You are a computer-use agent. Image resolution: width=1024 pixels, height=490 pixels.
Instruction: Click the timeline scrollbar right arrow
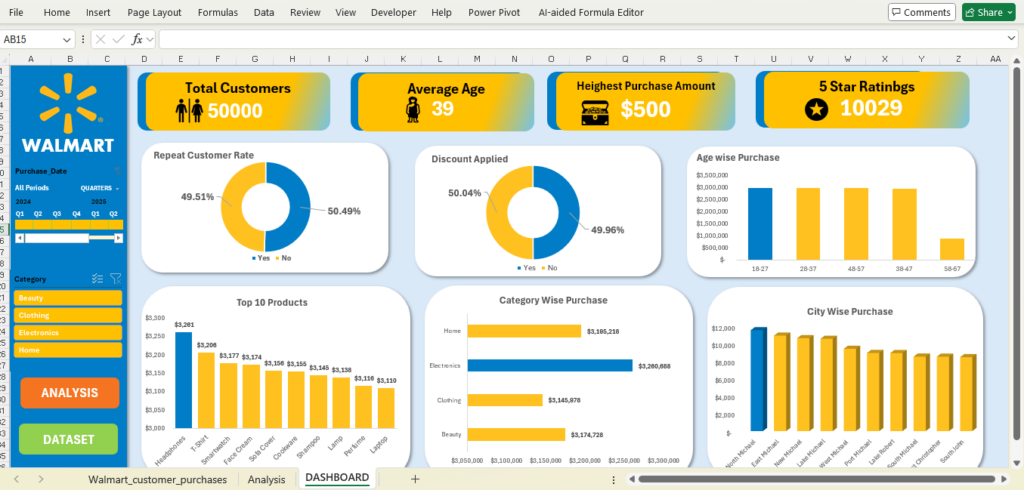118,238
